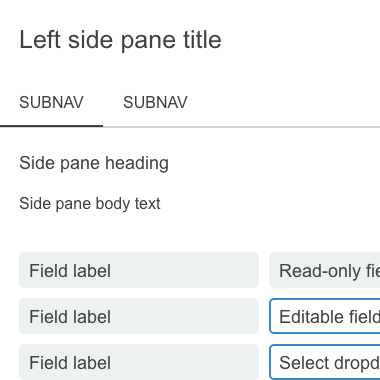Click Field label beside Select dropdown
The width and height of the screenshot is (380, 380).
[x=139, y=362]
